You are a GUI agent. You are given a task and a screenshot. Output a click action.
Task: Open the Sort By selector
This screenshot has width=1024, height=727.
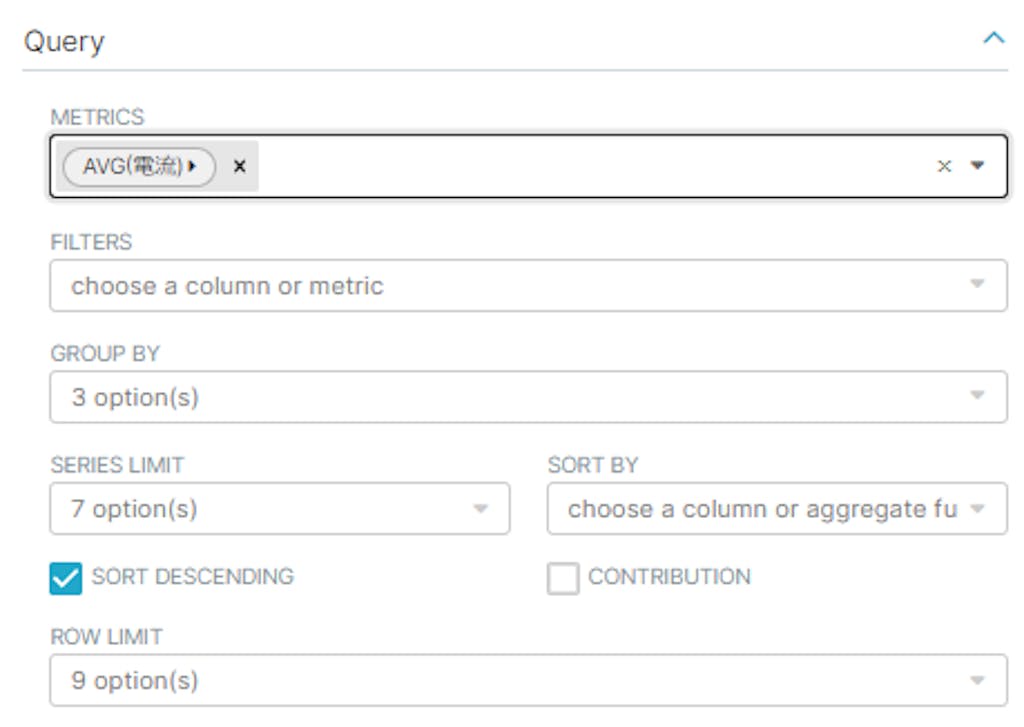760,509
